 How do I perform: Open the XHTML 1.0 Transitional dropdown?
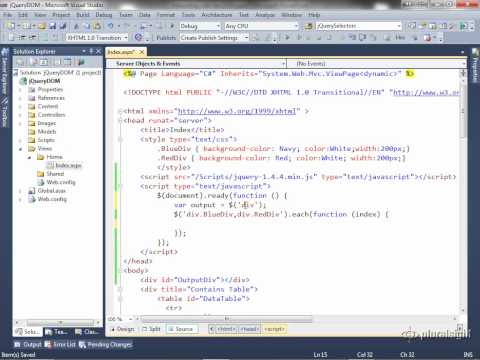pos(97,38)
